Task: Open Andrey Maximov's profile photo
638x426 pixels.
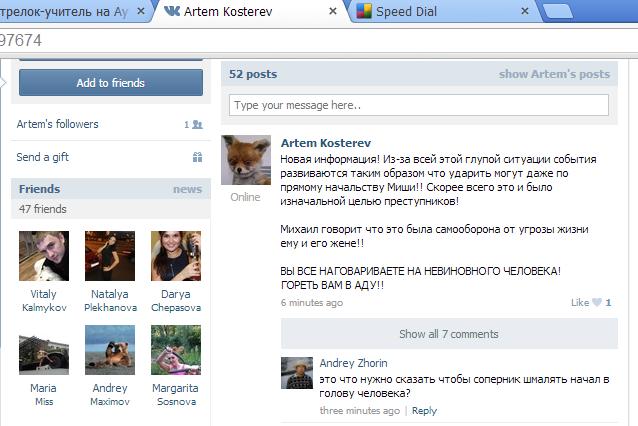Action: point(109,349)
